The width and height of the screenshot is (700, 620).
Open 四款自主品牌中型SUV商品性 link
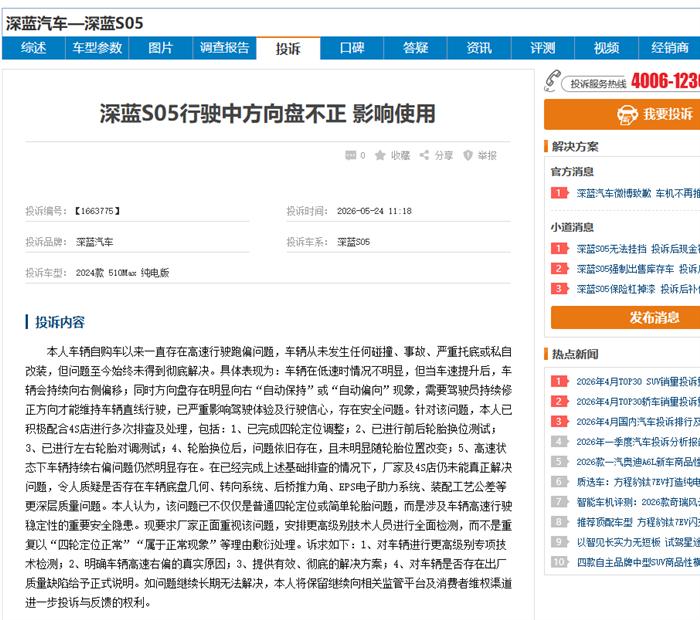(x=638, y=562)
